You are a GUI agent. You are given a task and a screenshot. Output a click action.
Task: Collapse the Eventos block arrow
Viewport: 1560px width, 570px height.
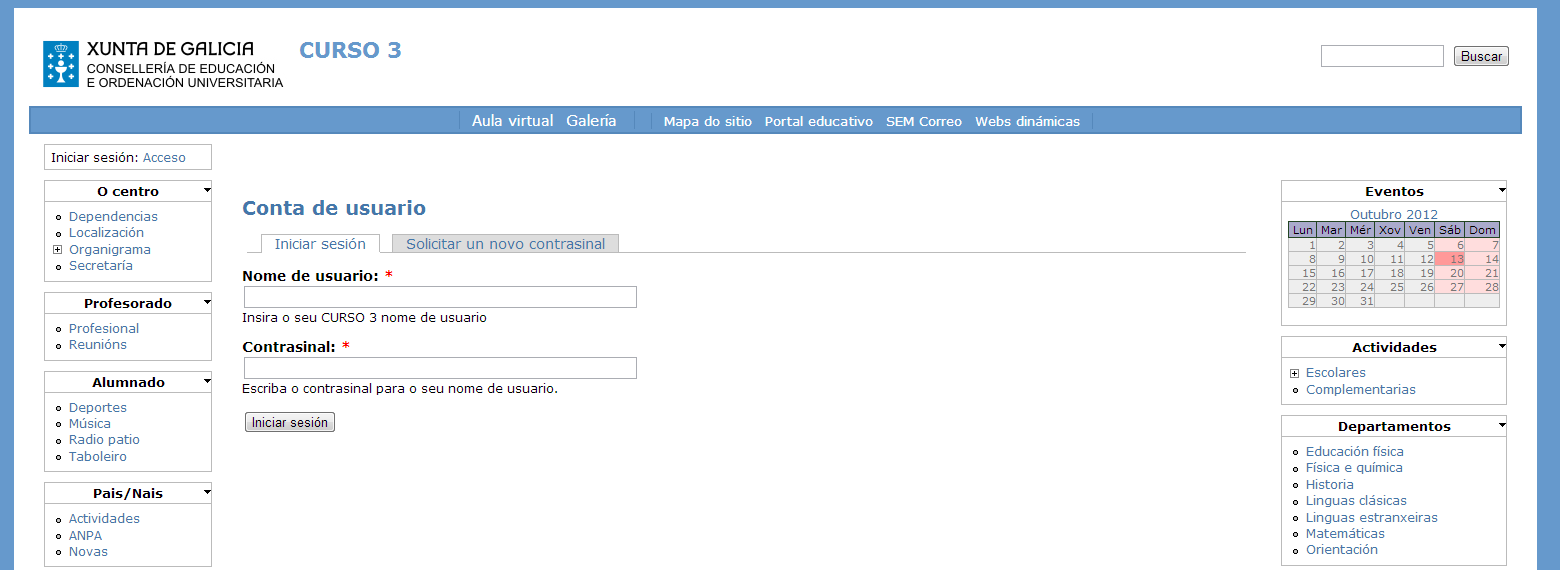point(1501,189)
